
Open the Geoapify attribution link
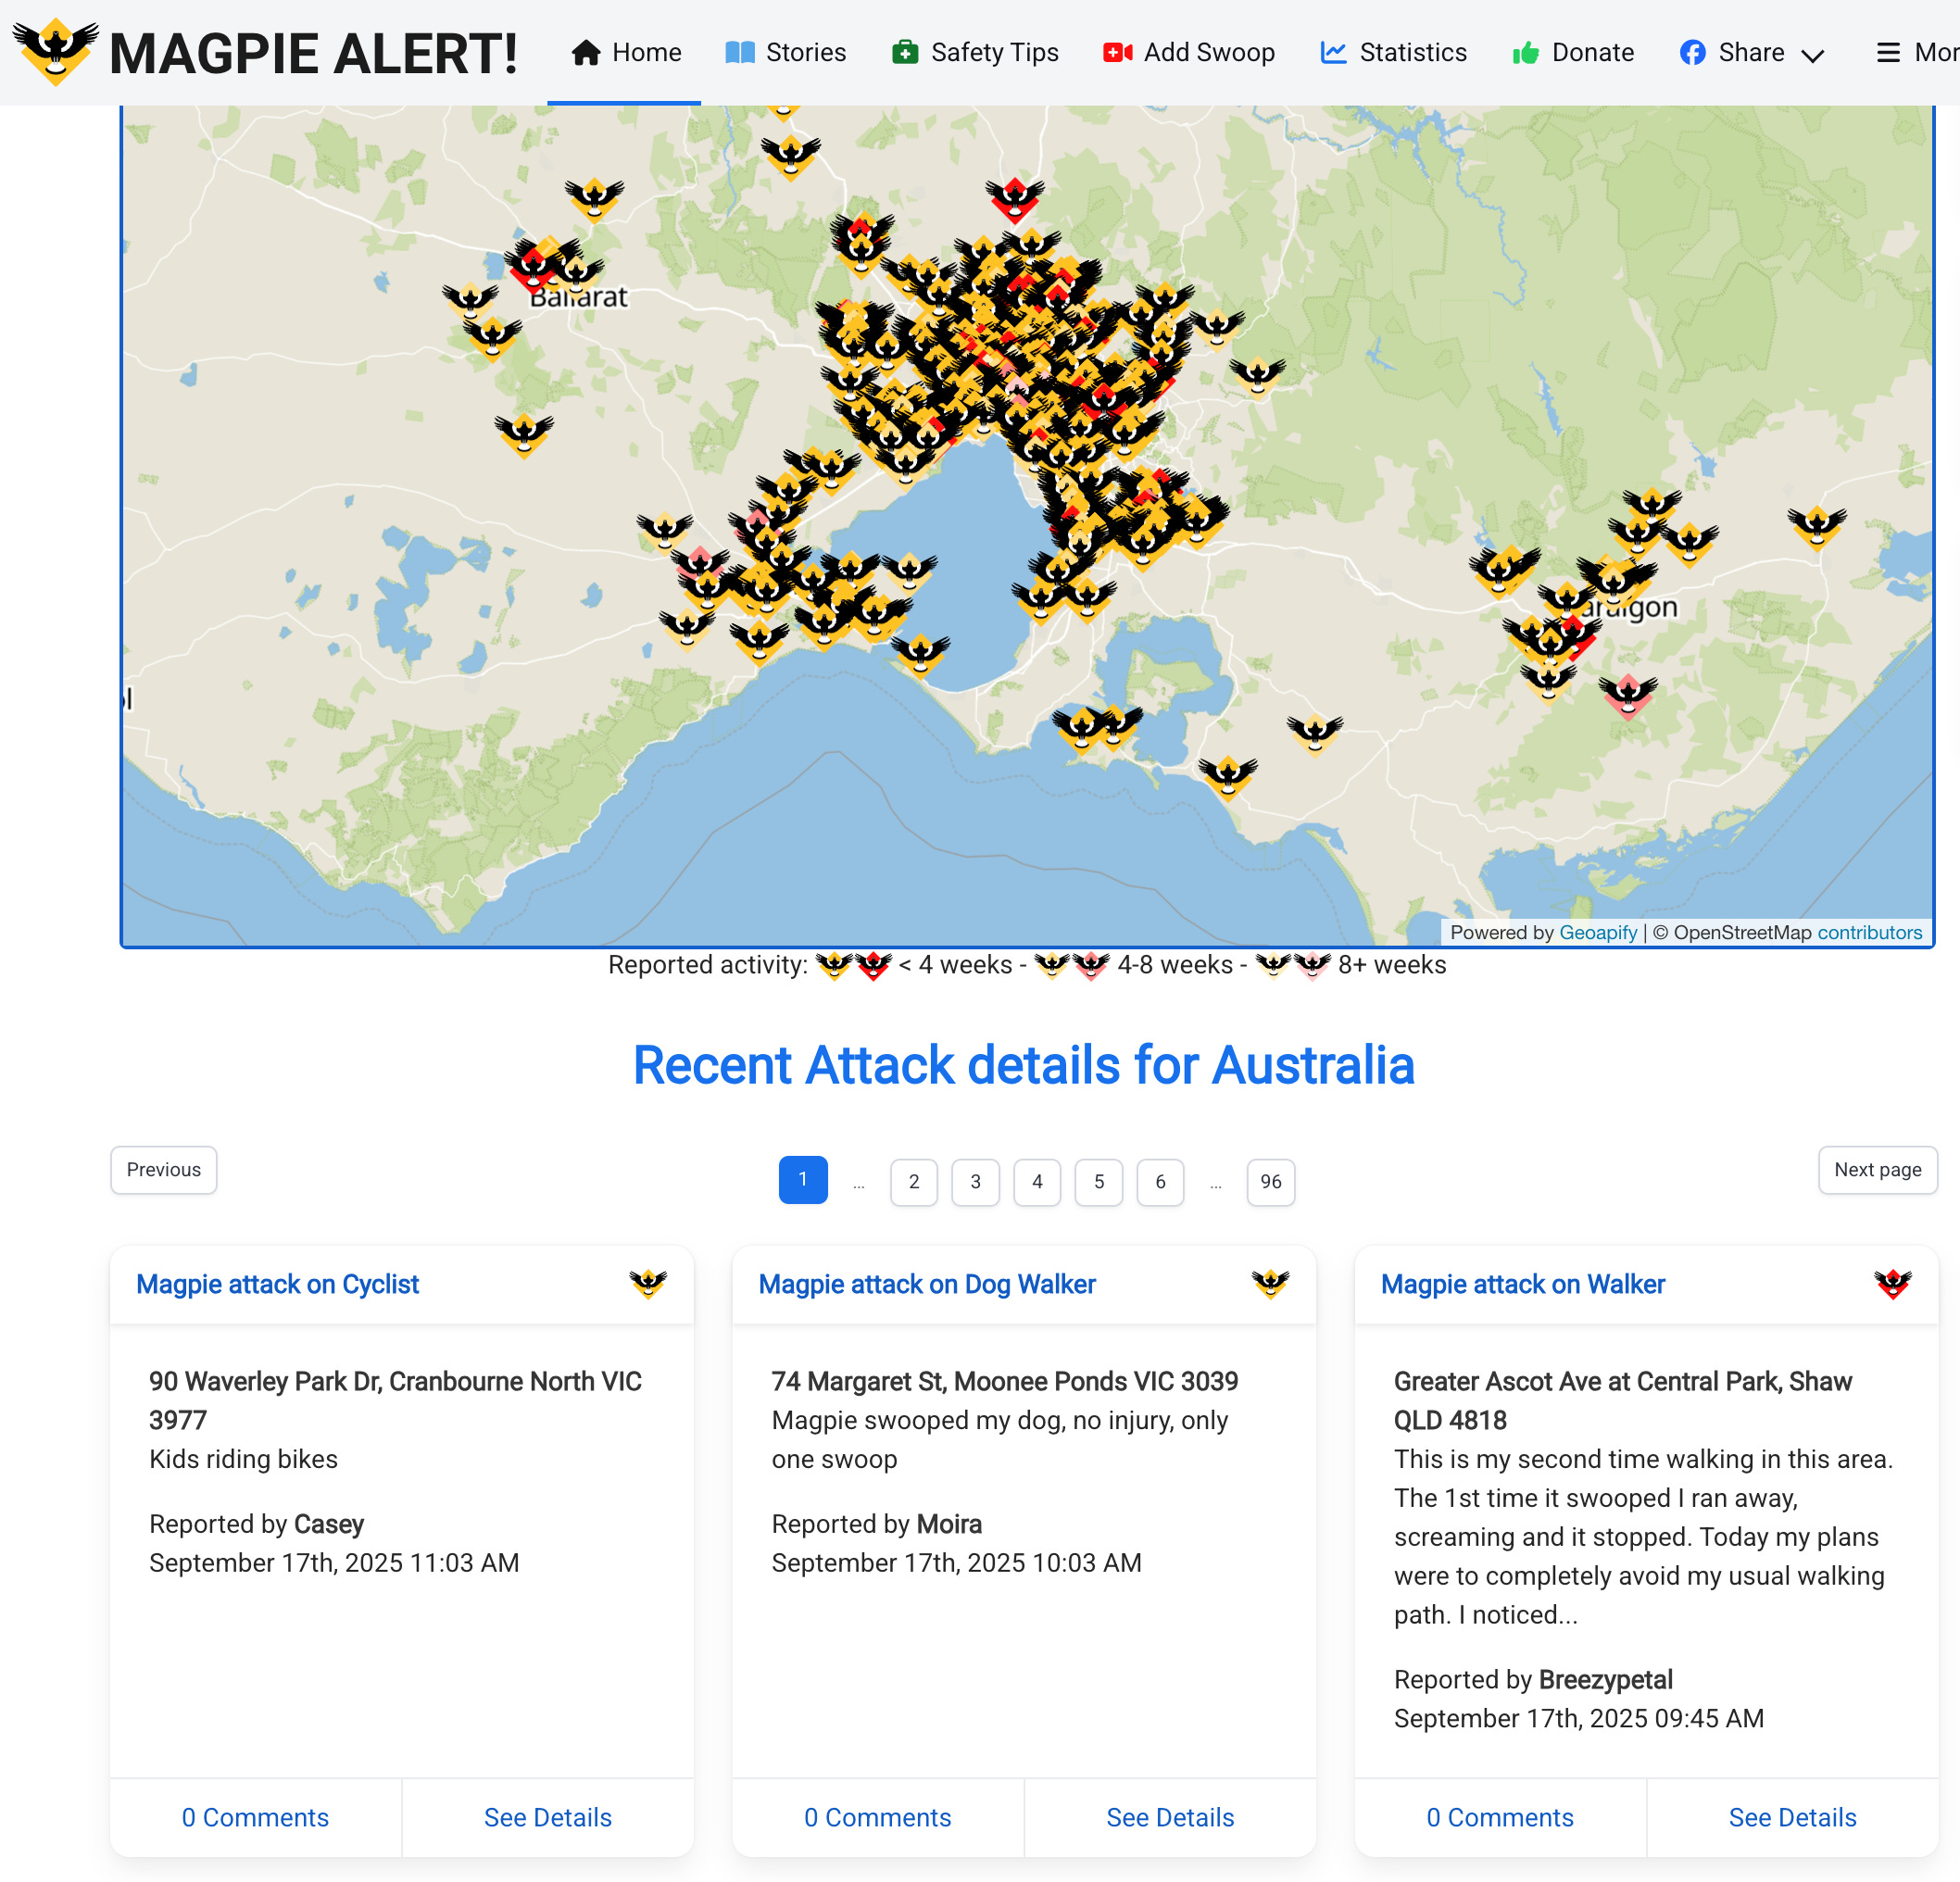point(1597,932)
